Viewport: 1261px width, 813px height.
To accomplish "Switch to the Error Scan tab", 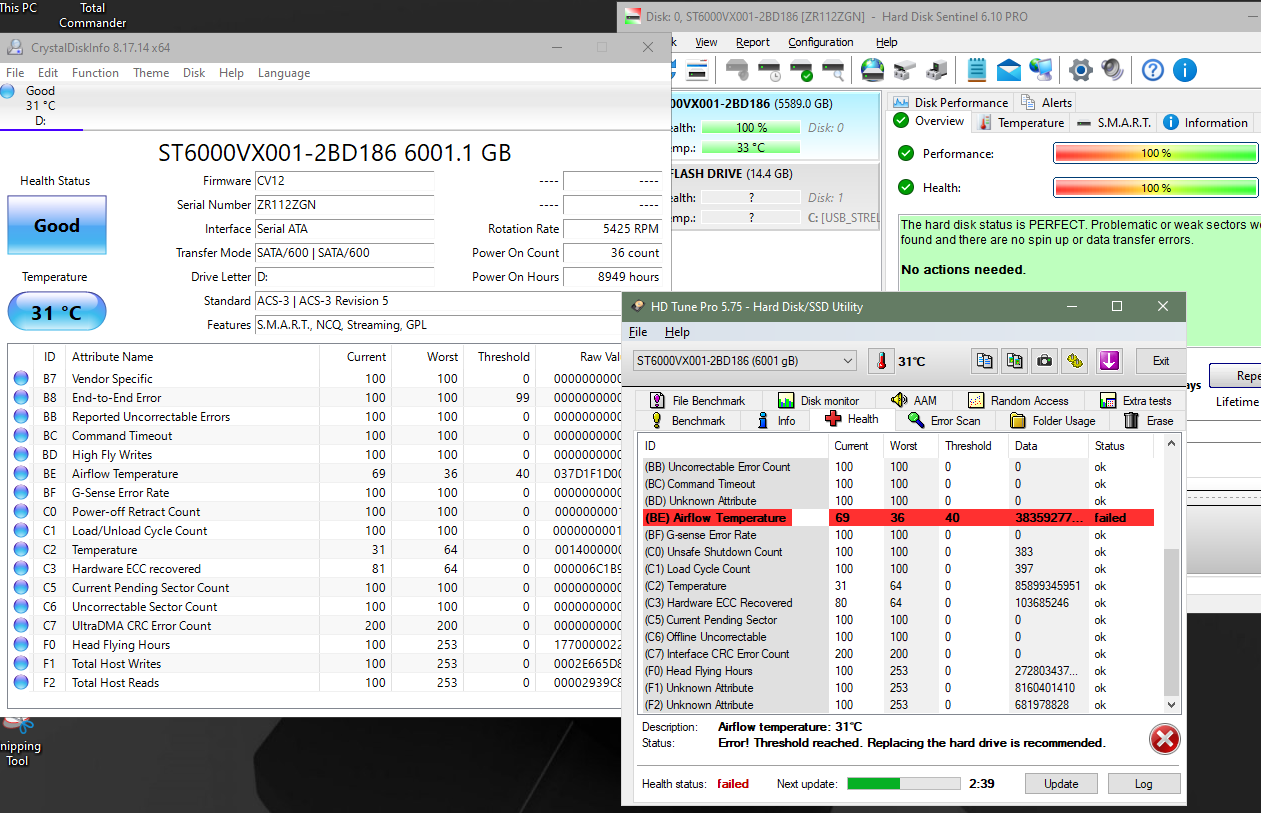I will [944, 420].
